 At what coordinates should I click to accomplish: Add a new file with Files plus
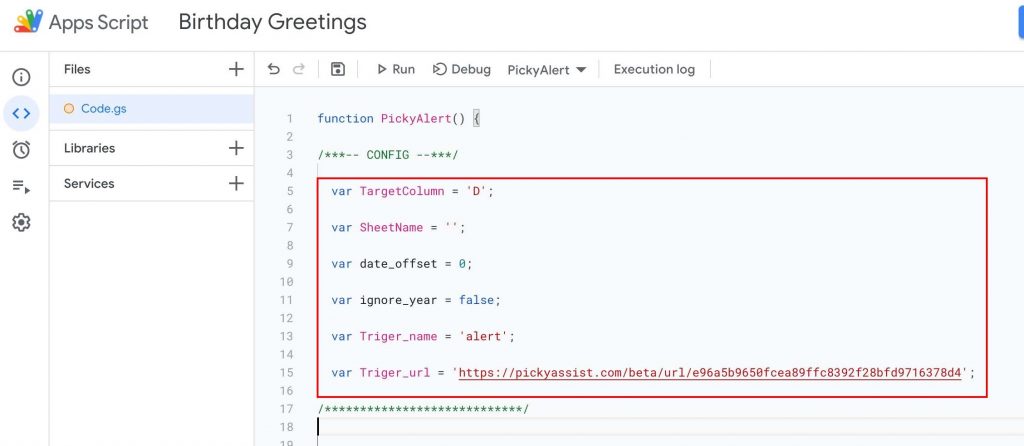click(x=236, y=69)
